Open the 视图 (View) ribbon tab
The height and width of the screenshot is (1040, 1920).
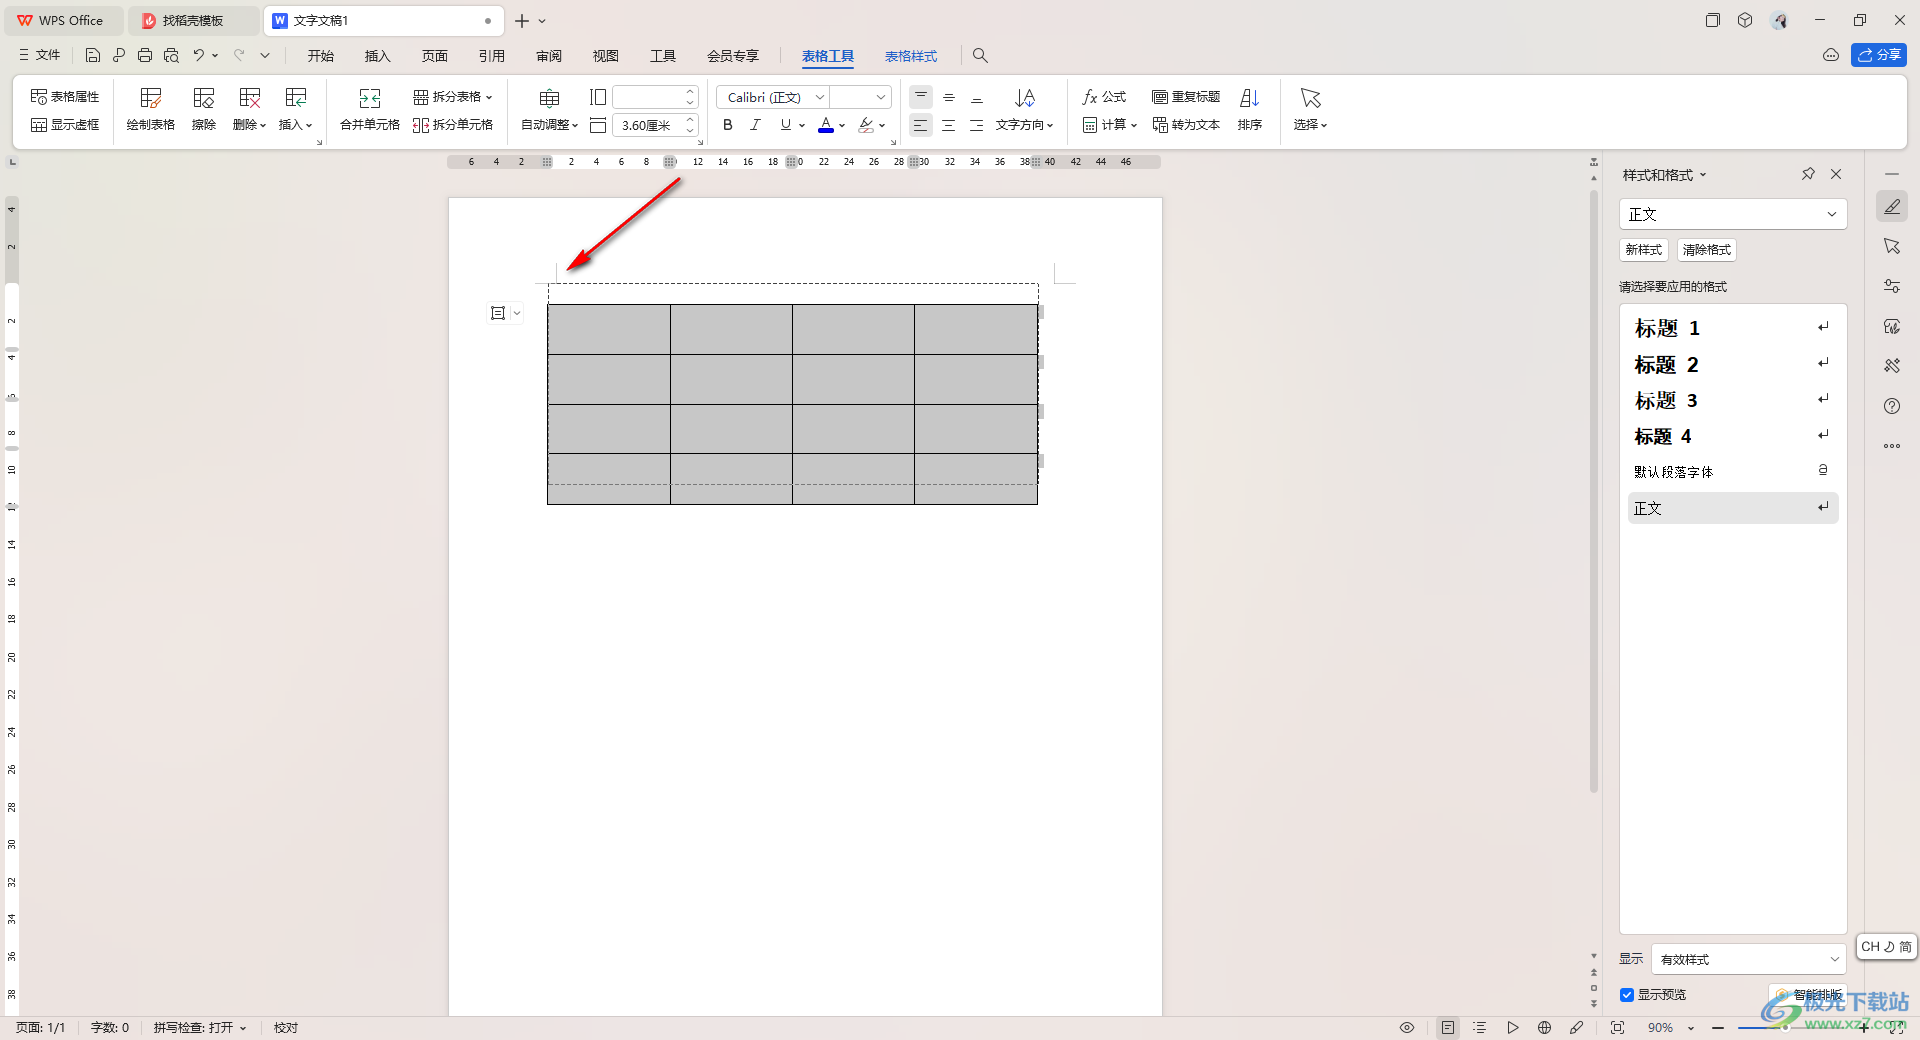tap(606, 56)
